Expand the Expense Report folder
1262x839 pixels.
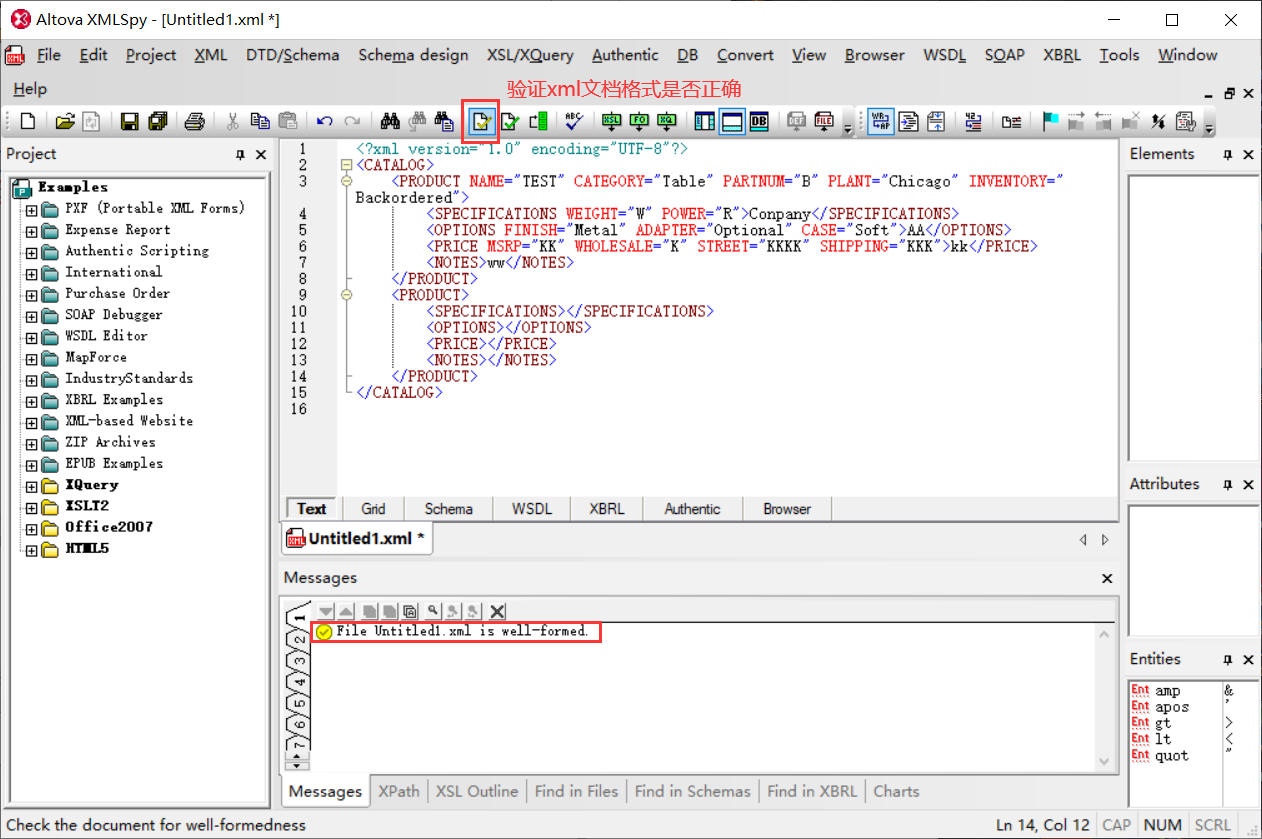30,229
